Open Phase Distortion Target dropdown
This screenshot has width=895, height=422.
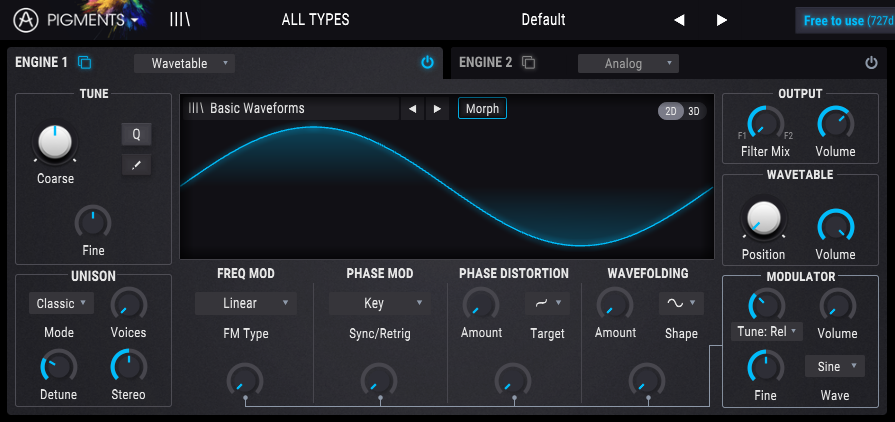(x=547, y=303)
